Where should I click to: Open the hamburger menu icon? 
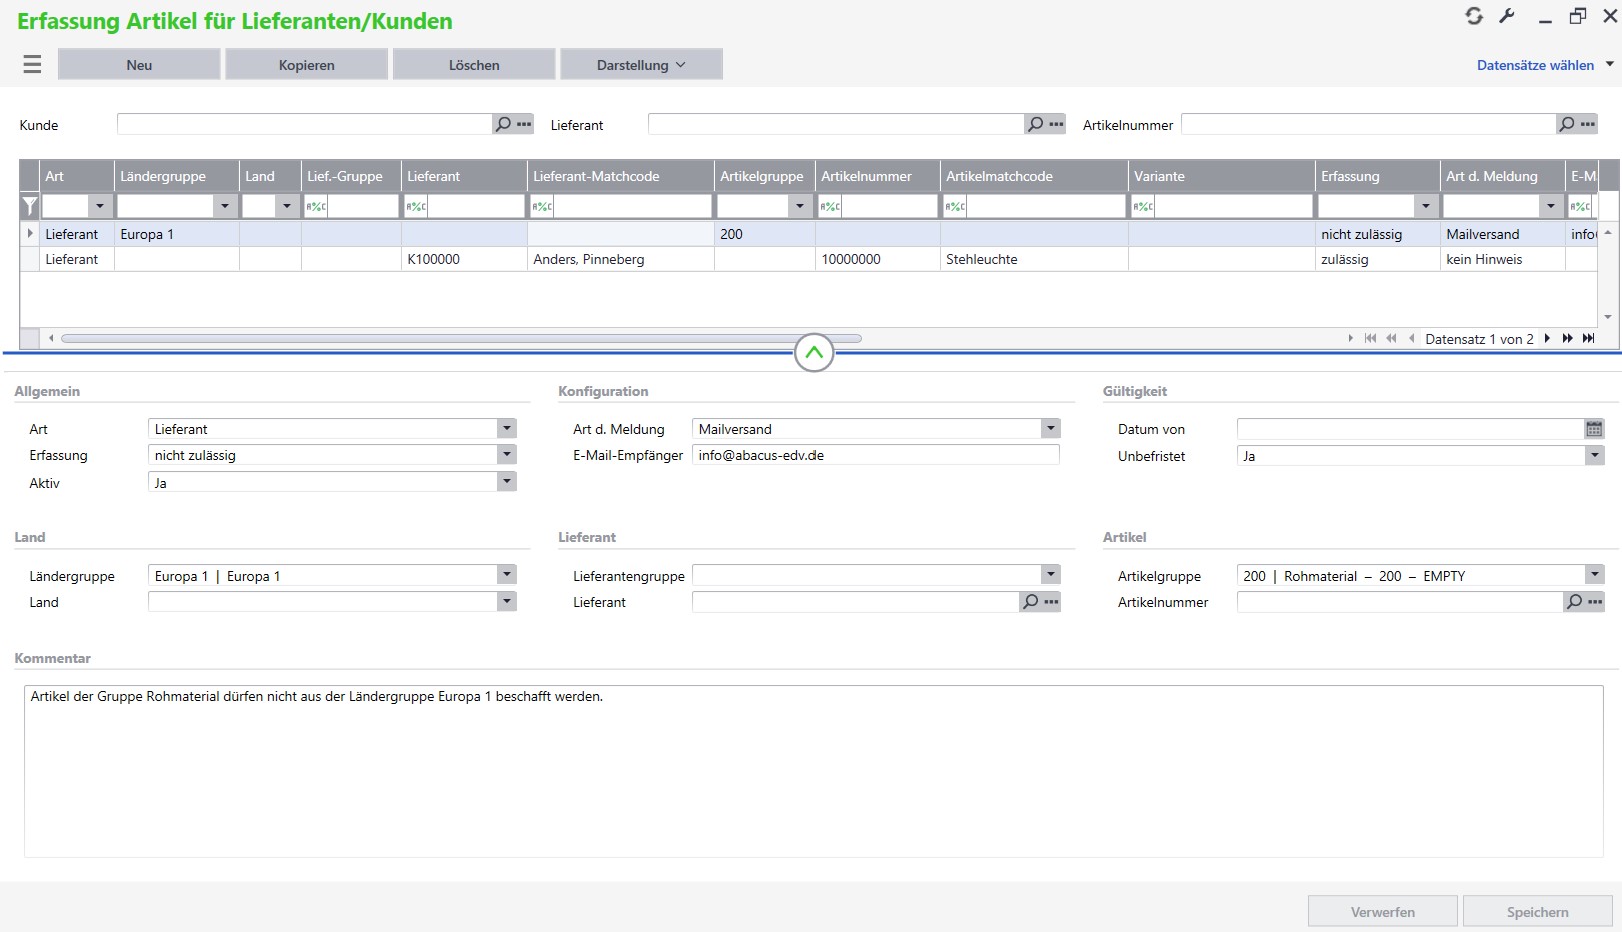click(32, 65)
